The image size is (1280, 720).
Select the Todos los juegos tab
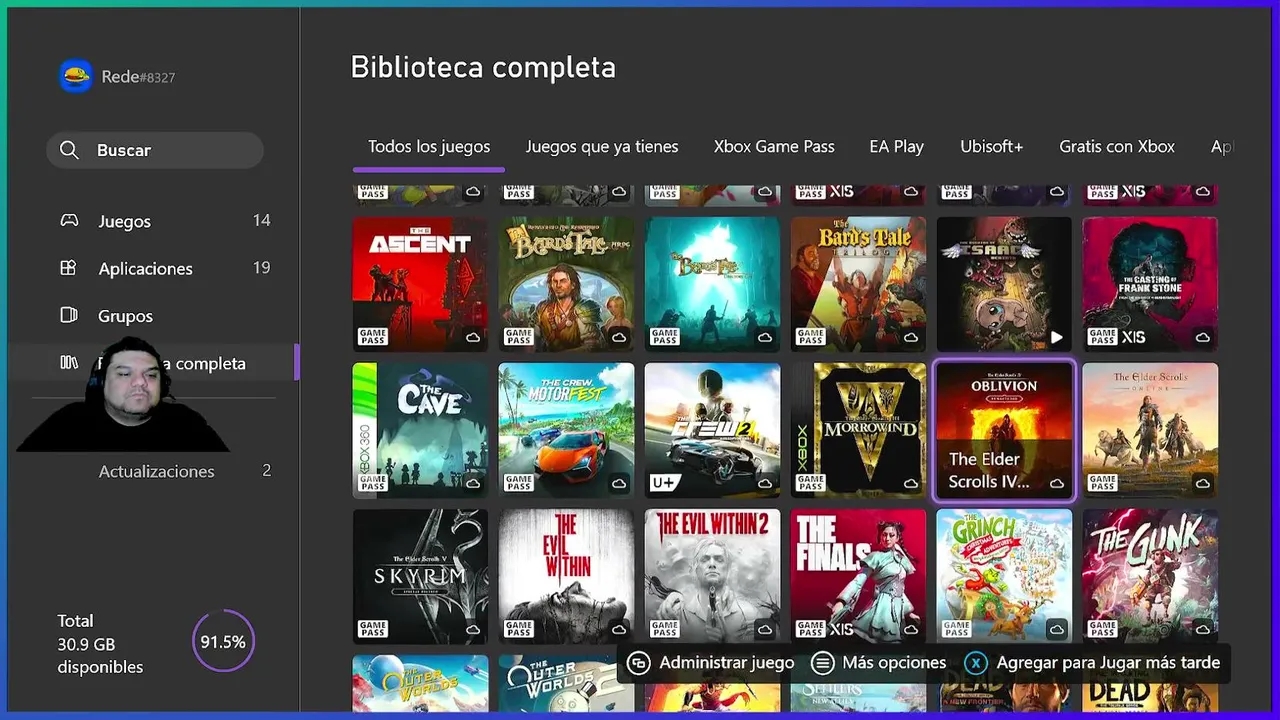(x=429, y=147)
